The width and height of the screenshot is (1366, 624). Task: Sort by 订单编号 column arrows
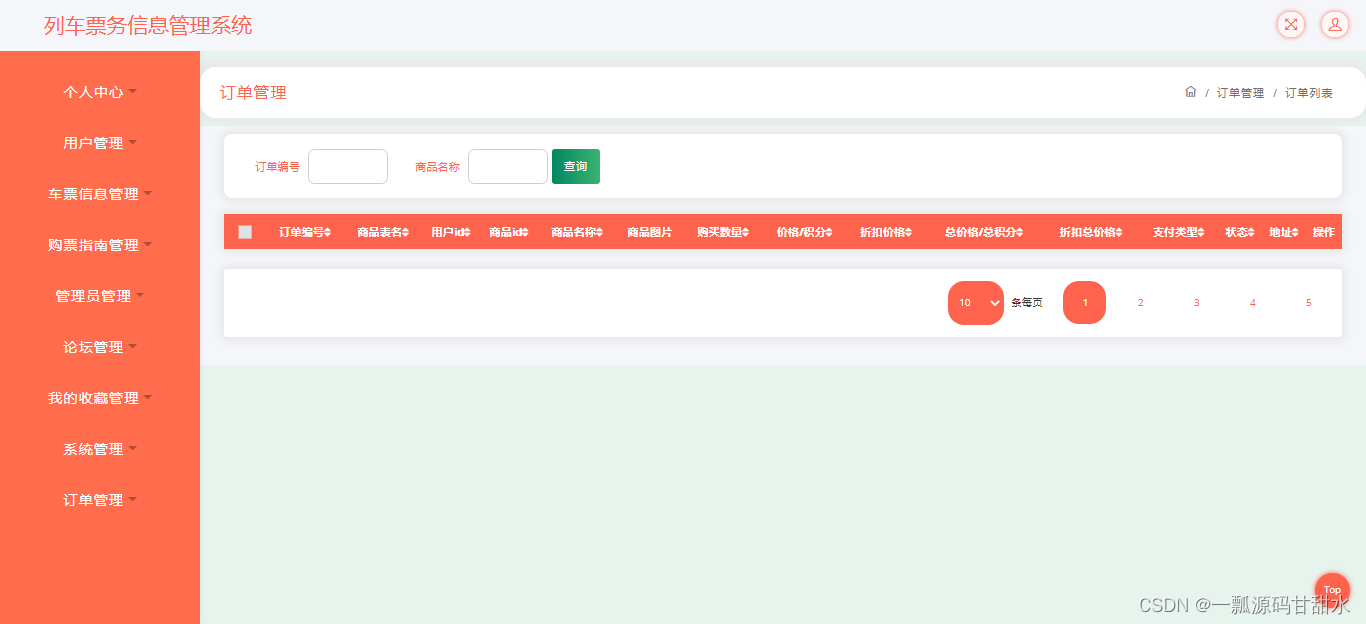[327, 232]
